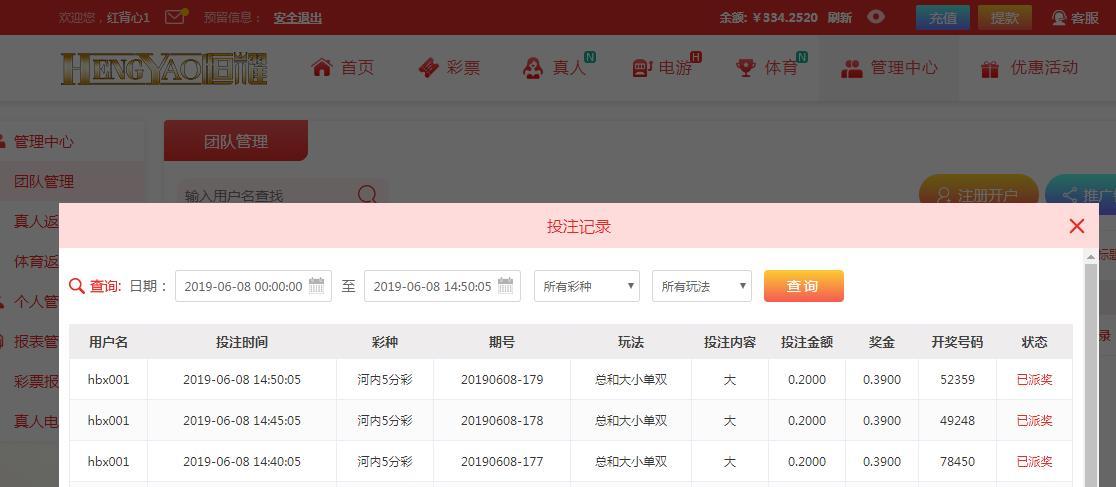Click the gift icon for 优惠活动
The image size is (1116, 487).
pos(990,68)
